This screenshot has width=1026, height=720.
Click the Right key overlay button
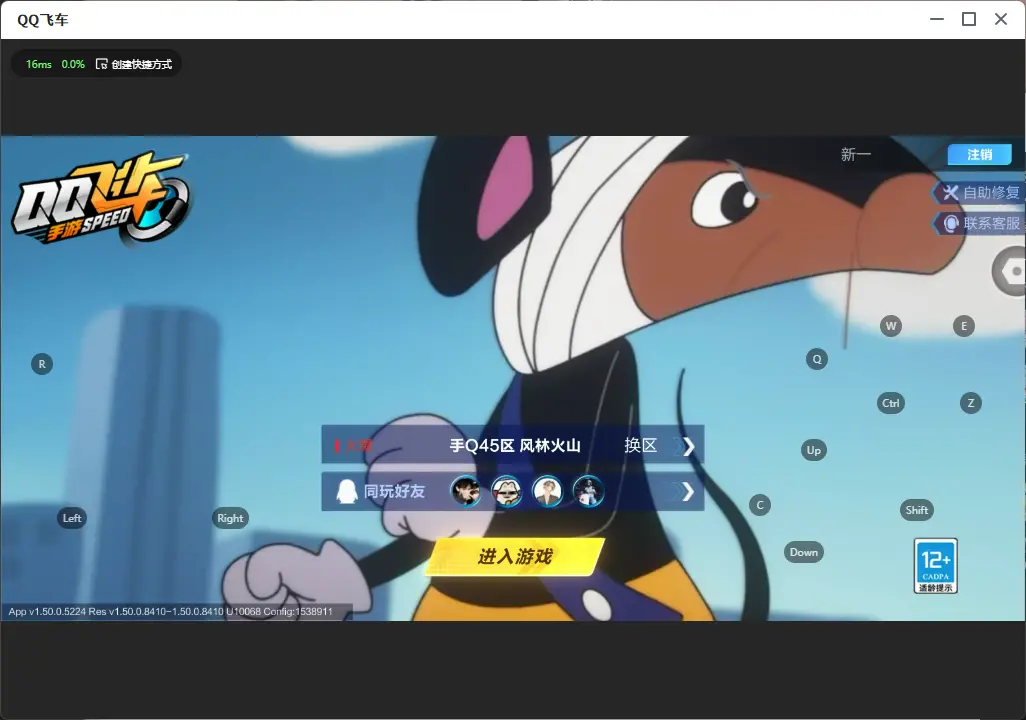click(x=230, y=518)
